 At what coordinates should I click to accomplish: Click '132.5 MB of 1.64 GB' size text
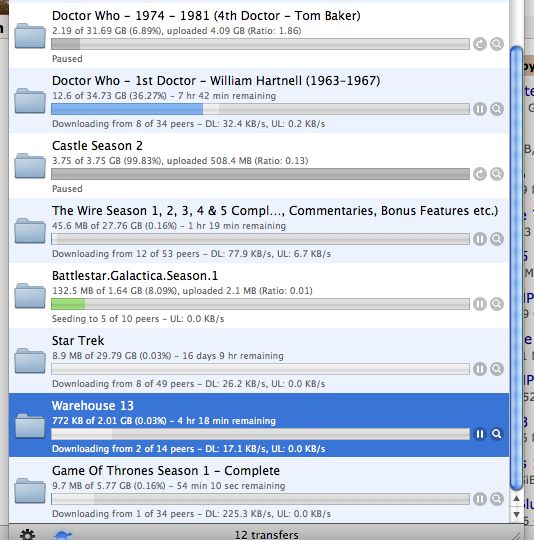(x=97, y=291)
